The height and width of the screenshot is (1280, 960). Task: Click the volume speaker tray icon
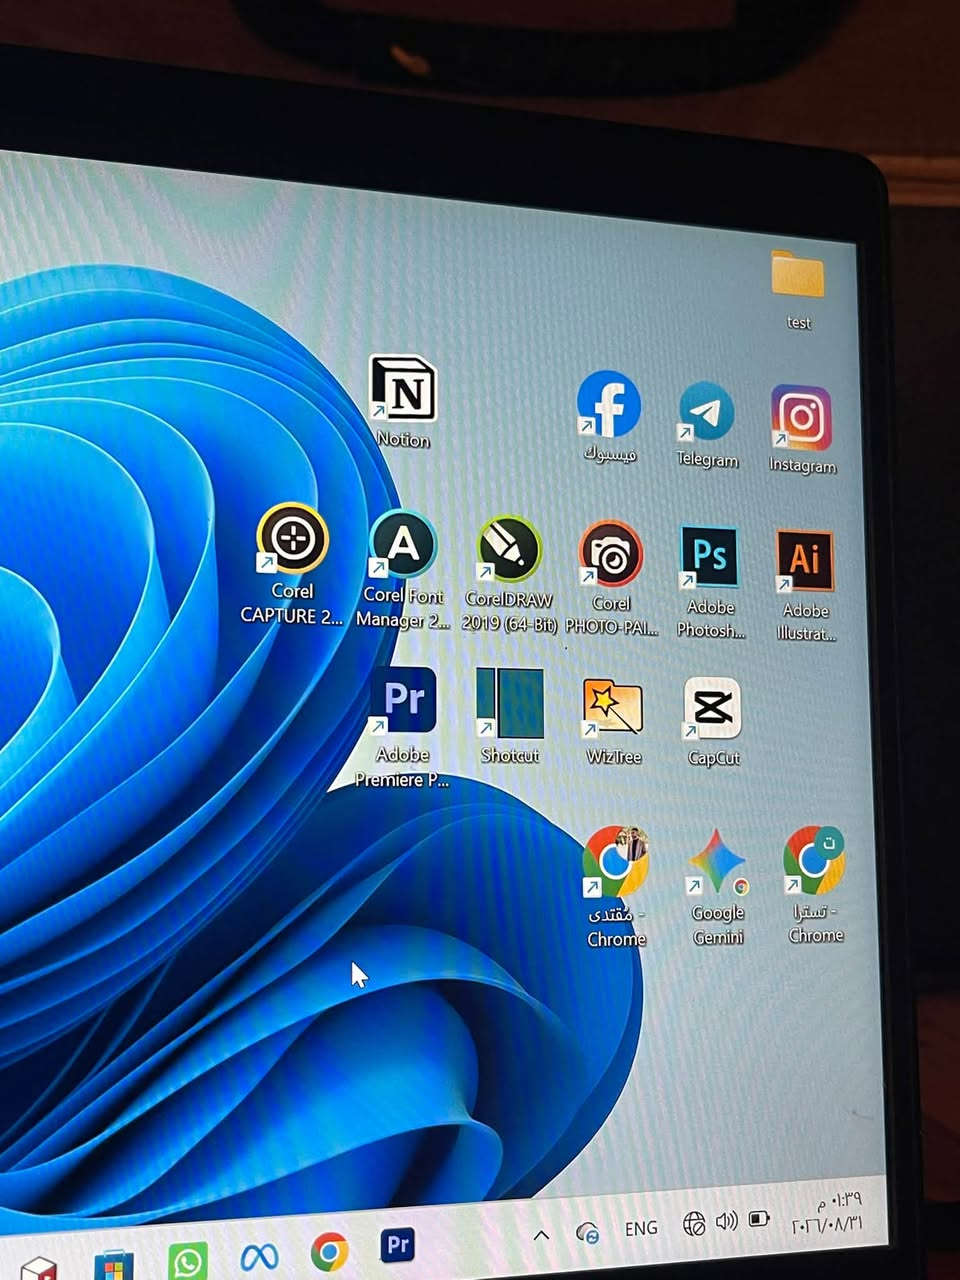click(727, 1221)
